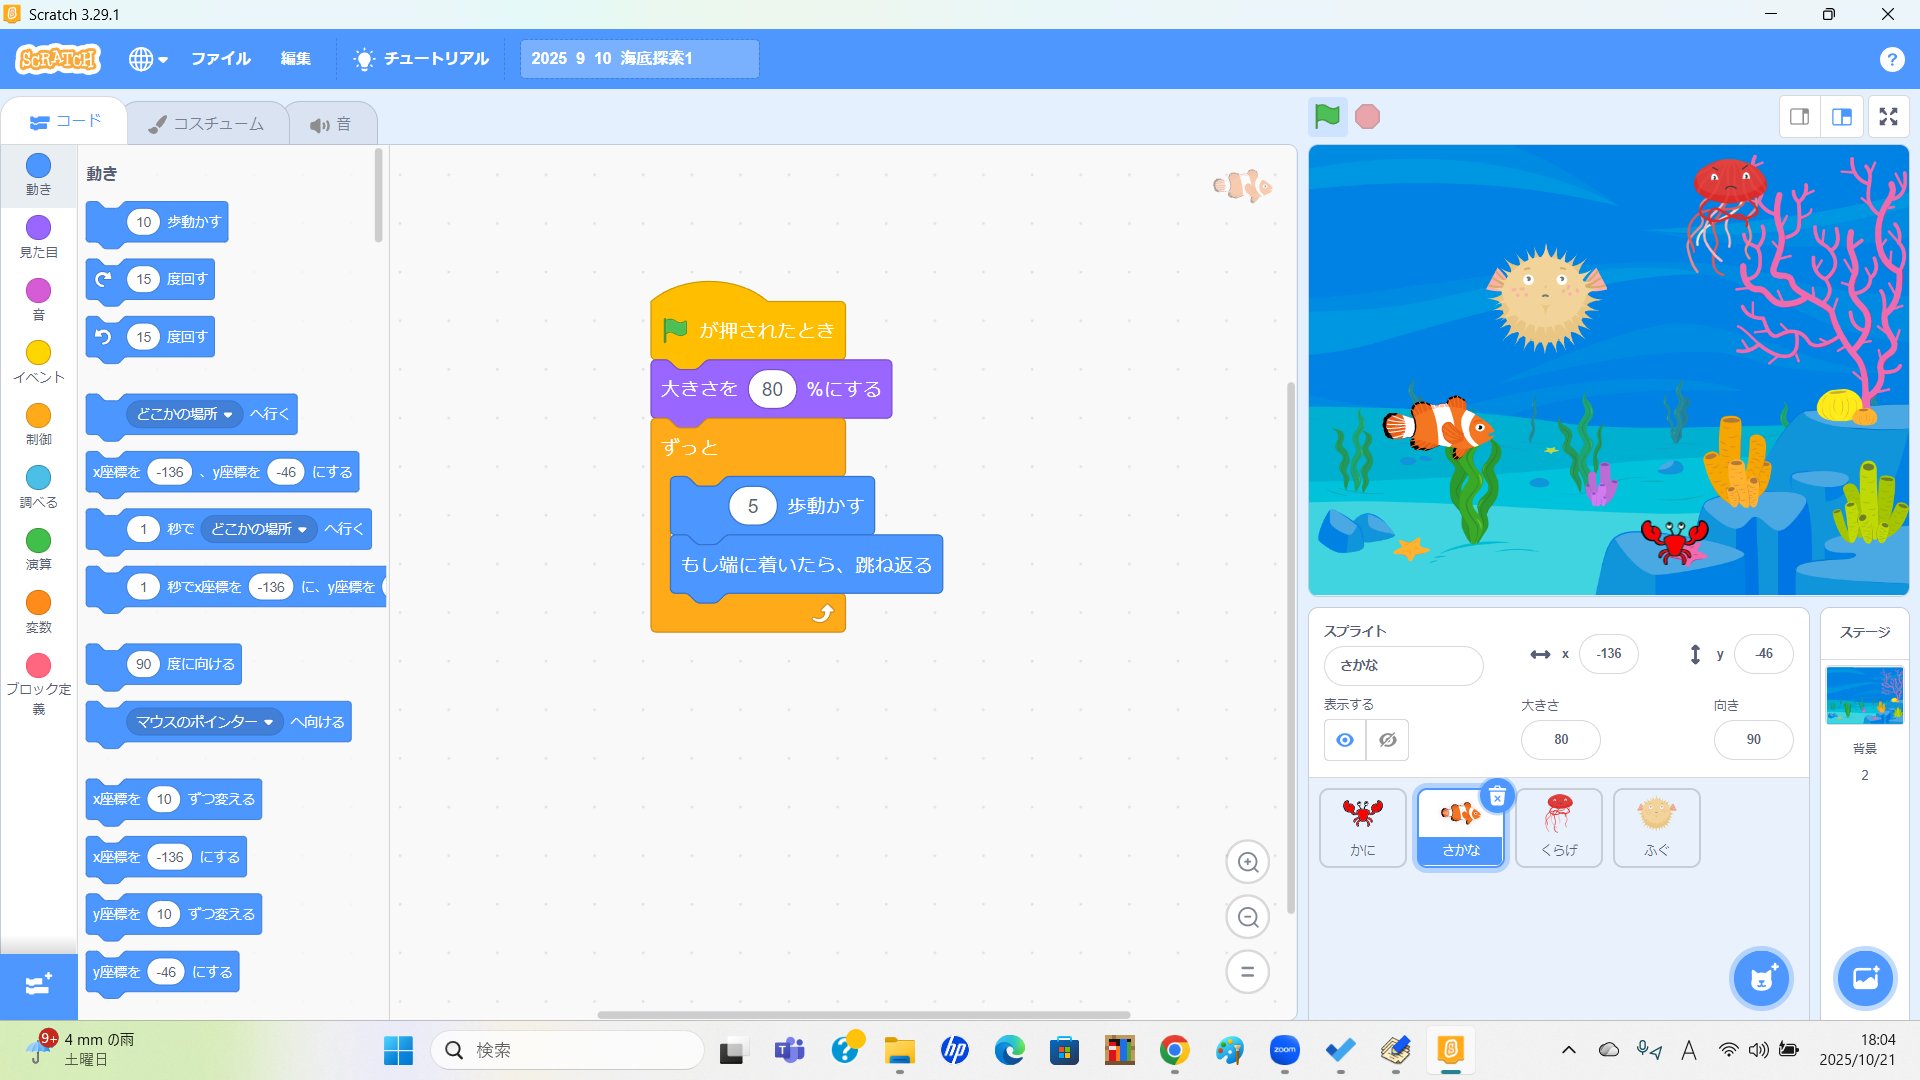Hide sprite using crossed-eye toggle
The image size is (1920, 1080).
(1388, 740)
